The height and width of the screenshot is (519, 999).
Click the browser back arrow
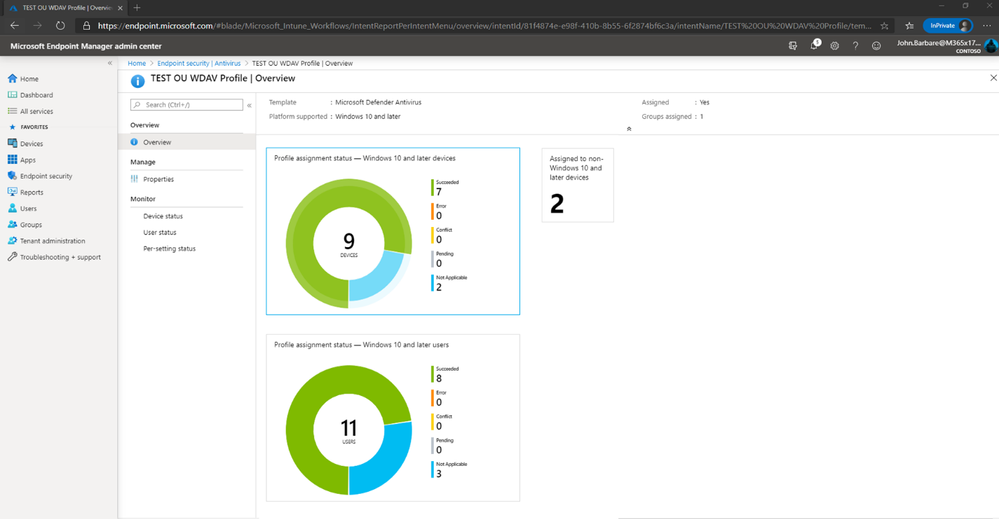click(15, 25)
